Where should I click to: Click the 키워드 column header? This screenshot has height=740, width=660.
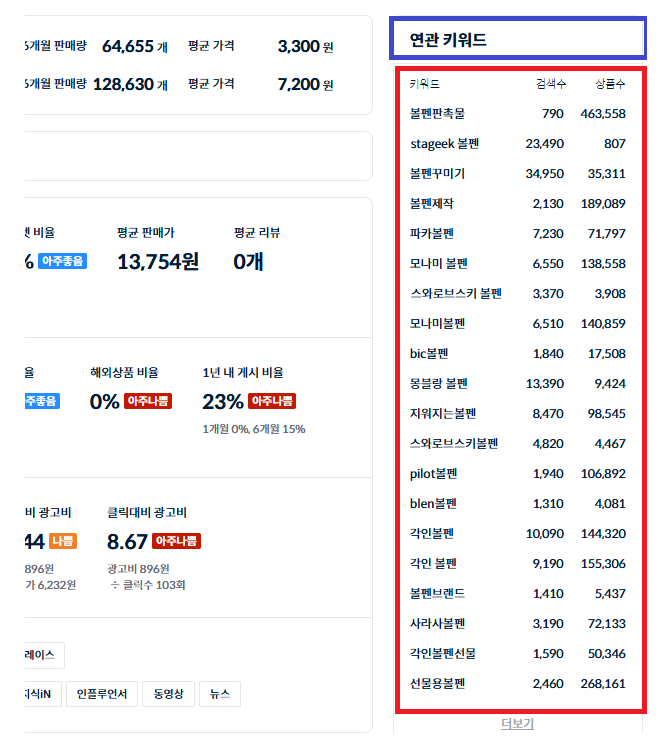tap(424, 84)
